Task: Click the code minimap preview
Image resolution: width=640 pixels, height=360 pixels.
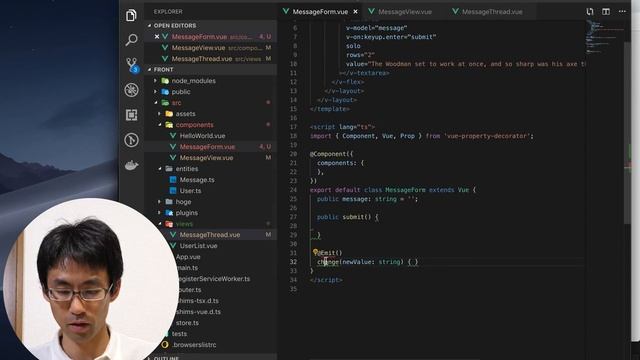Action: click(605, 37)
